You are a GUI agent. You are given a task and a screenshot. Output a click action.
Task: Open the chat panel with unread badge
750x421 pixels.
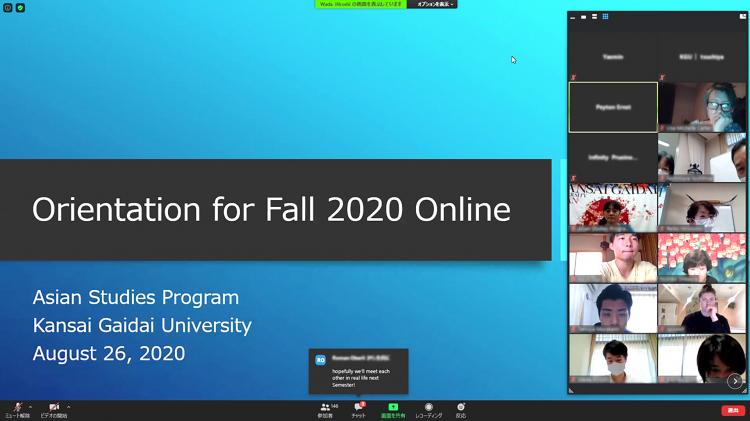click(x=359, y=410)
